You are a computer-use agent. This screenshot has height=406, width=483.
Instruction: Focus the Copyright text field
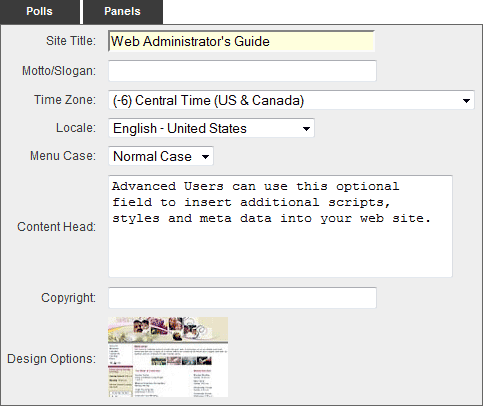click(x=242, y=298)
